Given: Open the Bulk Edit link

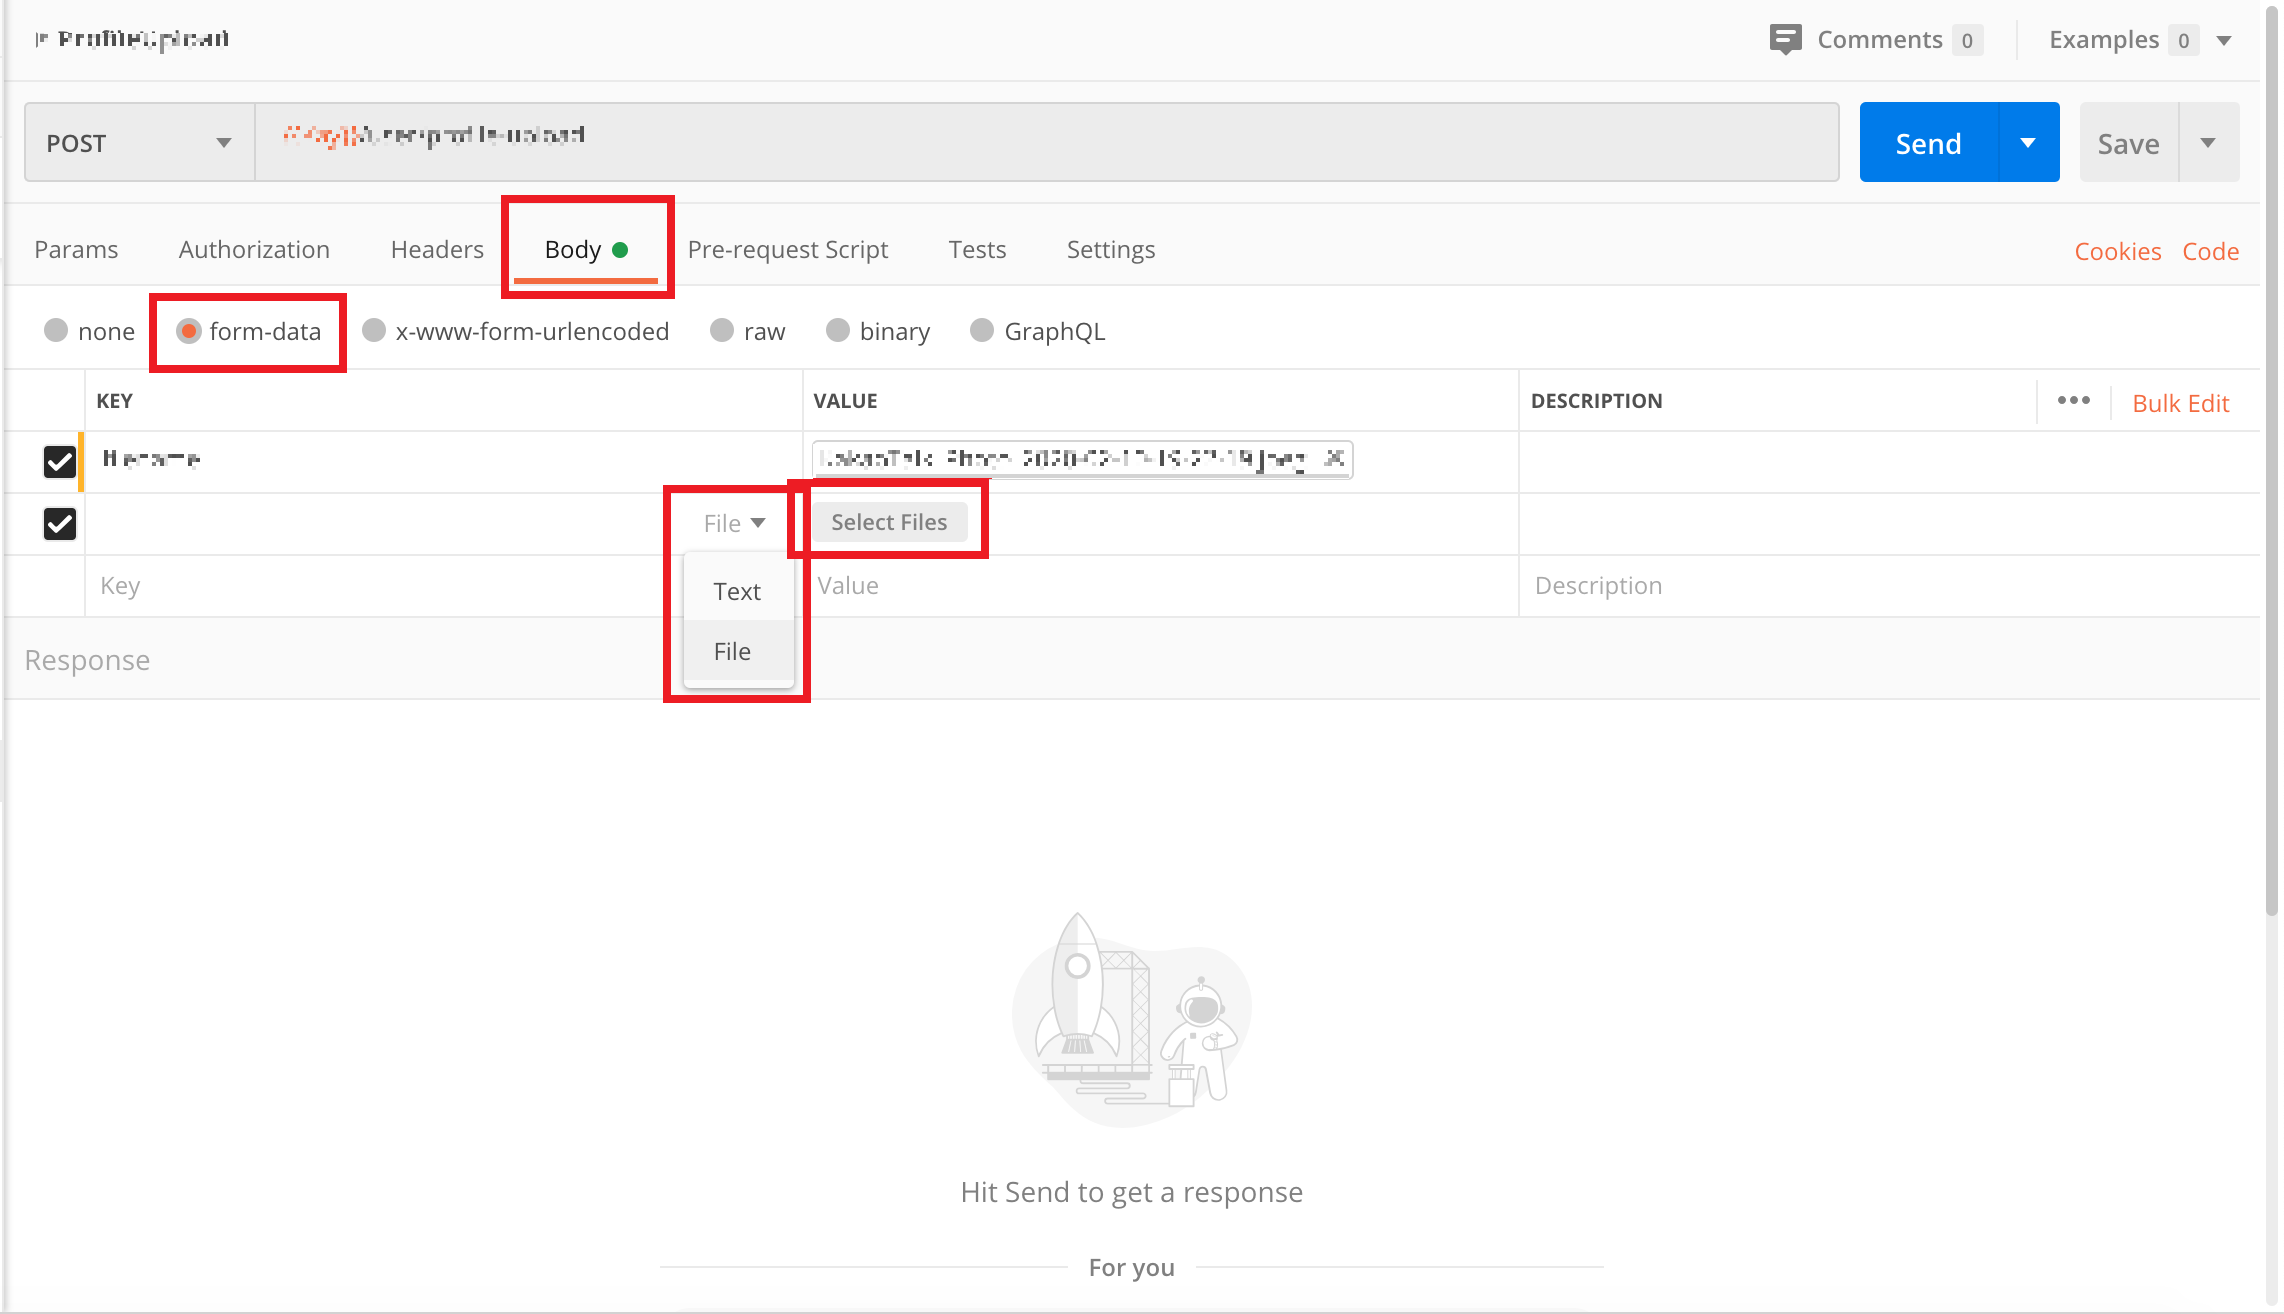Looking at the screenshot, I should point(2180,403).
